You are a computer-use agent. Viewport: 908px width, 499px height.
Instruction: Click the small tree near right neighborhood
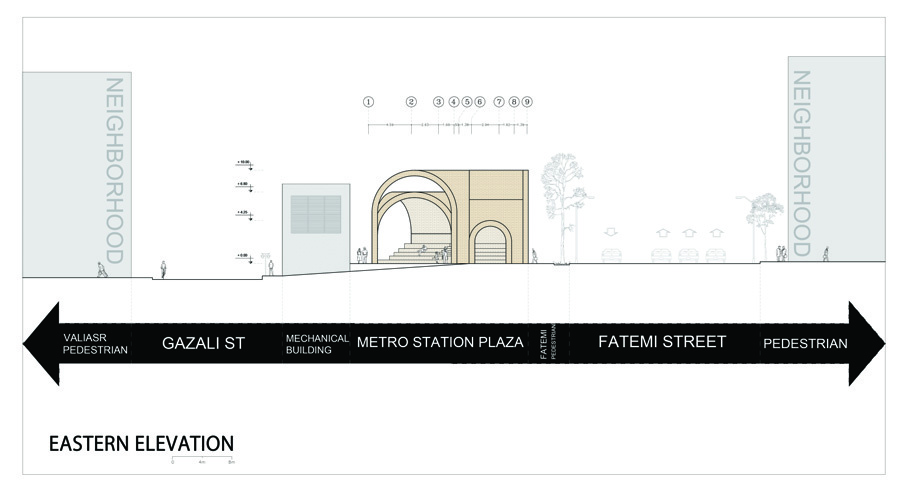click(764, 226)
